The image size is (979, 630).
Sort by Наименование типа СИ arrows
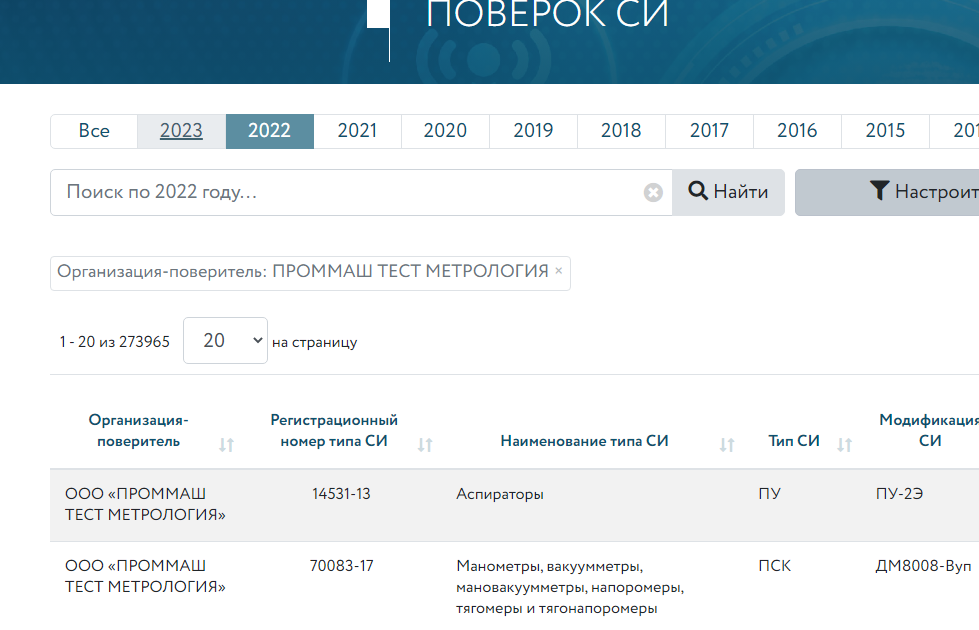coord(727,445)
